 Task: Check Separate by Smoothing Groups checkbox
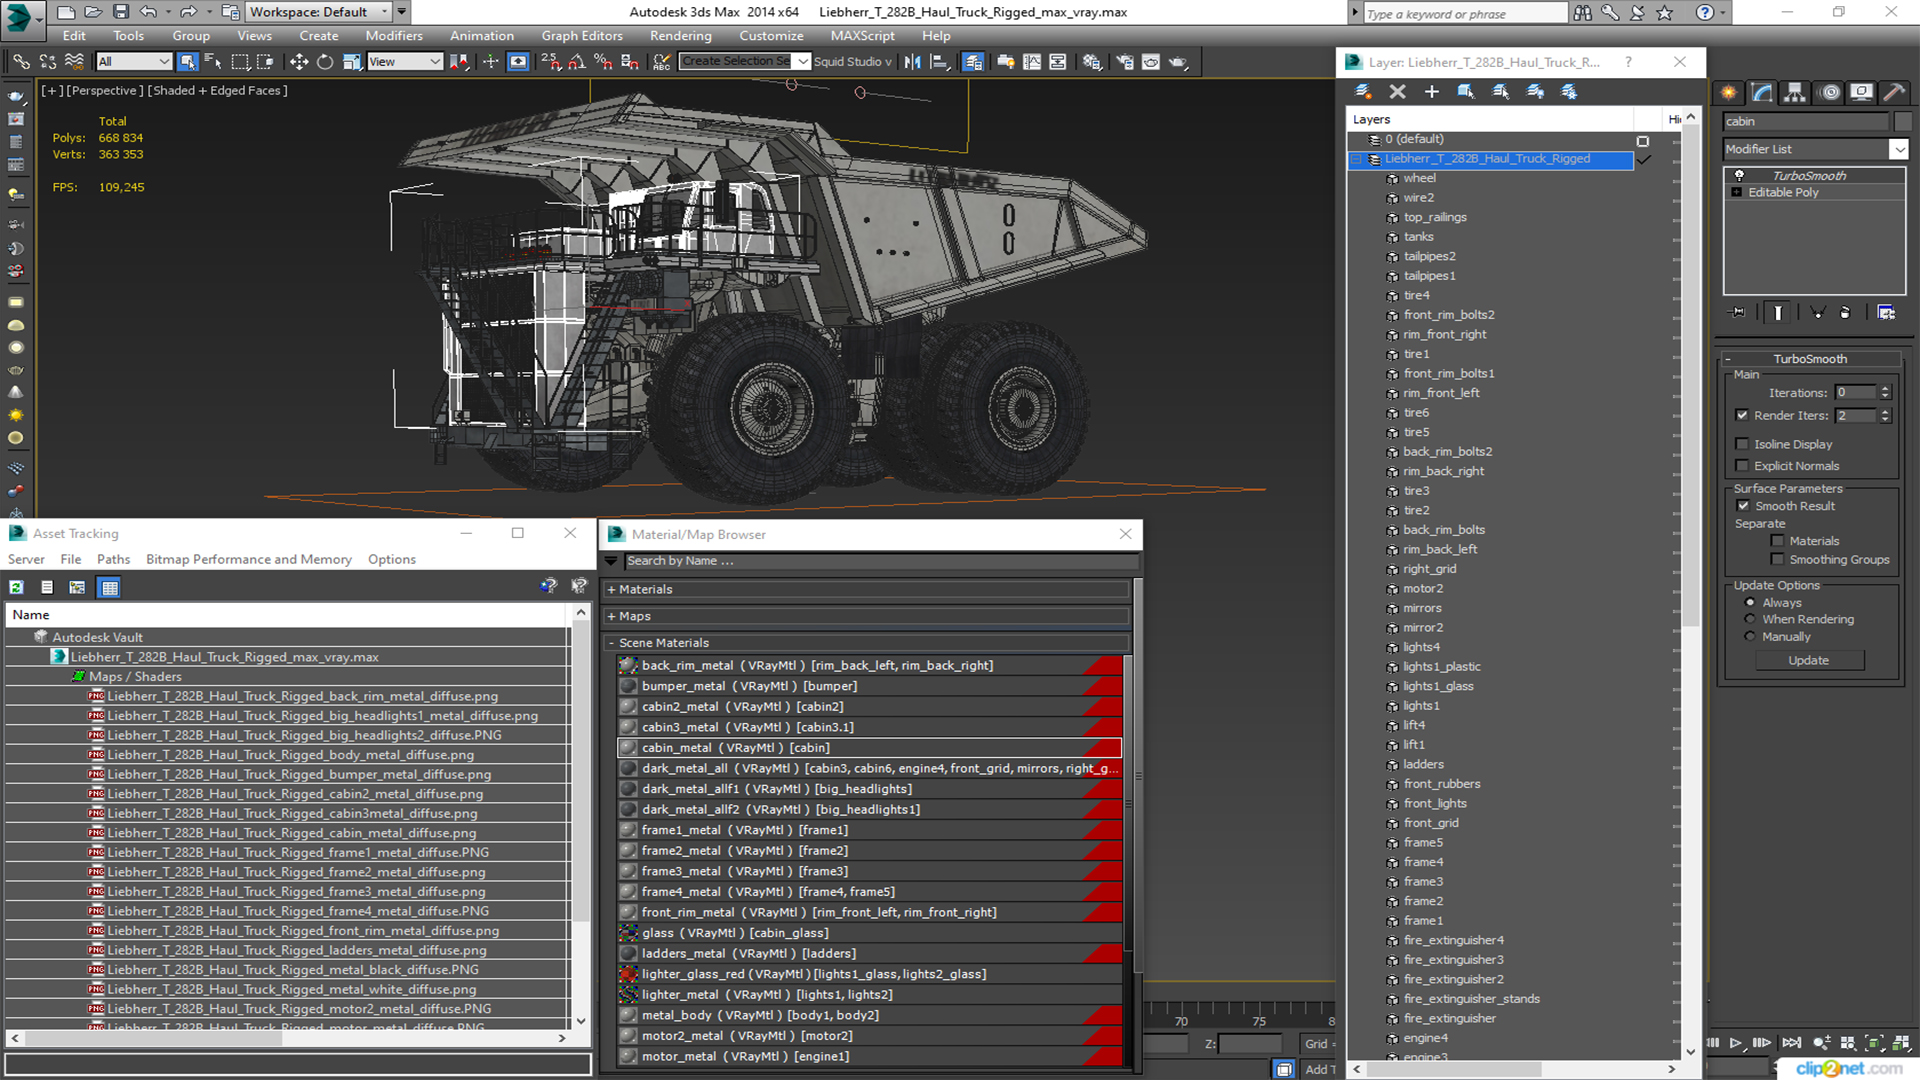click(1777, 560)
